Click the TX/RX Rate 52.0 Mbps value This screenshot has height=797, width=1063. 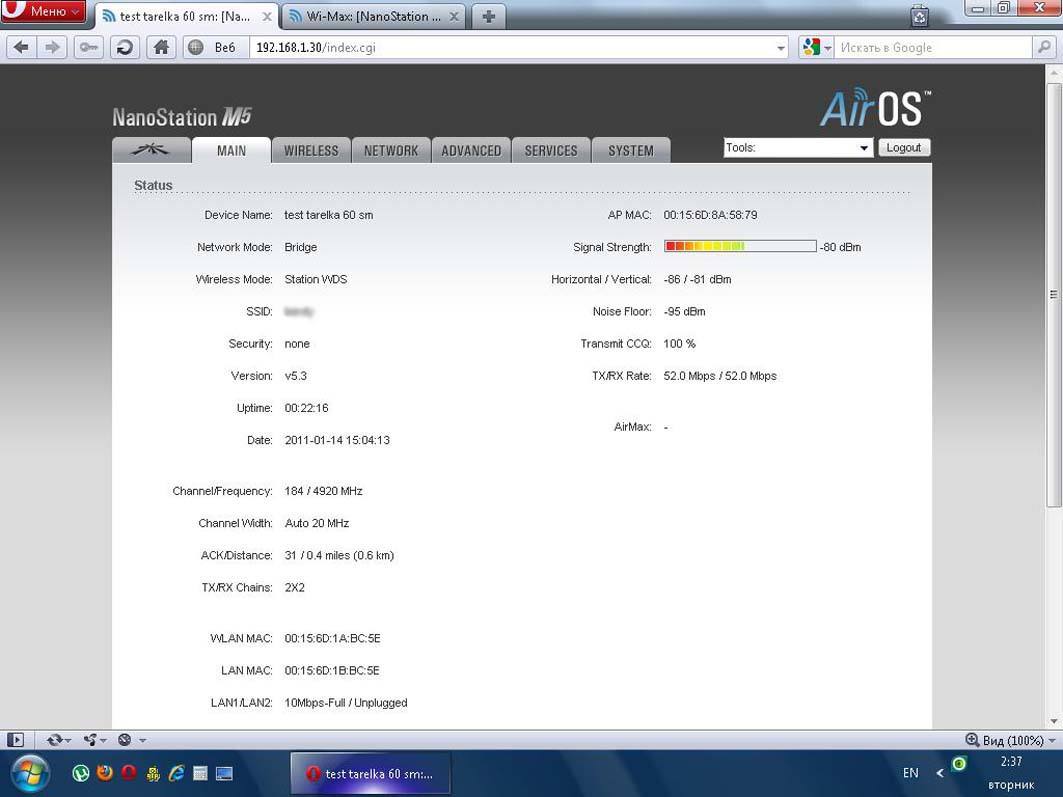720,375
